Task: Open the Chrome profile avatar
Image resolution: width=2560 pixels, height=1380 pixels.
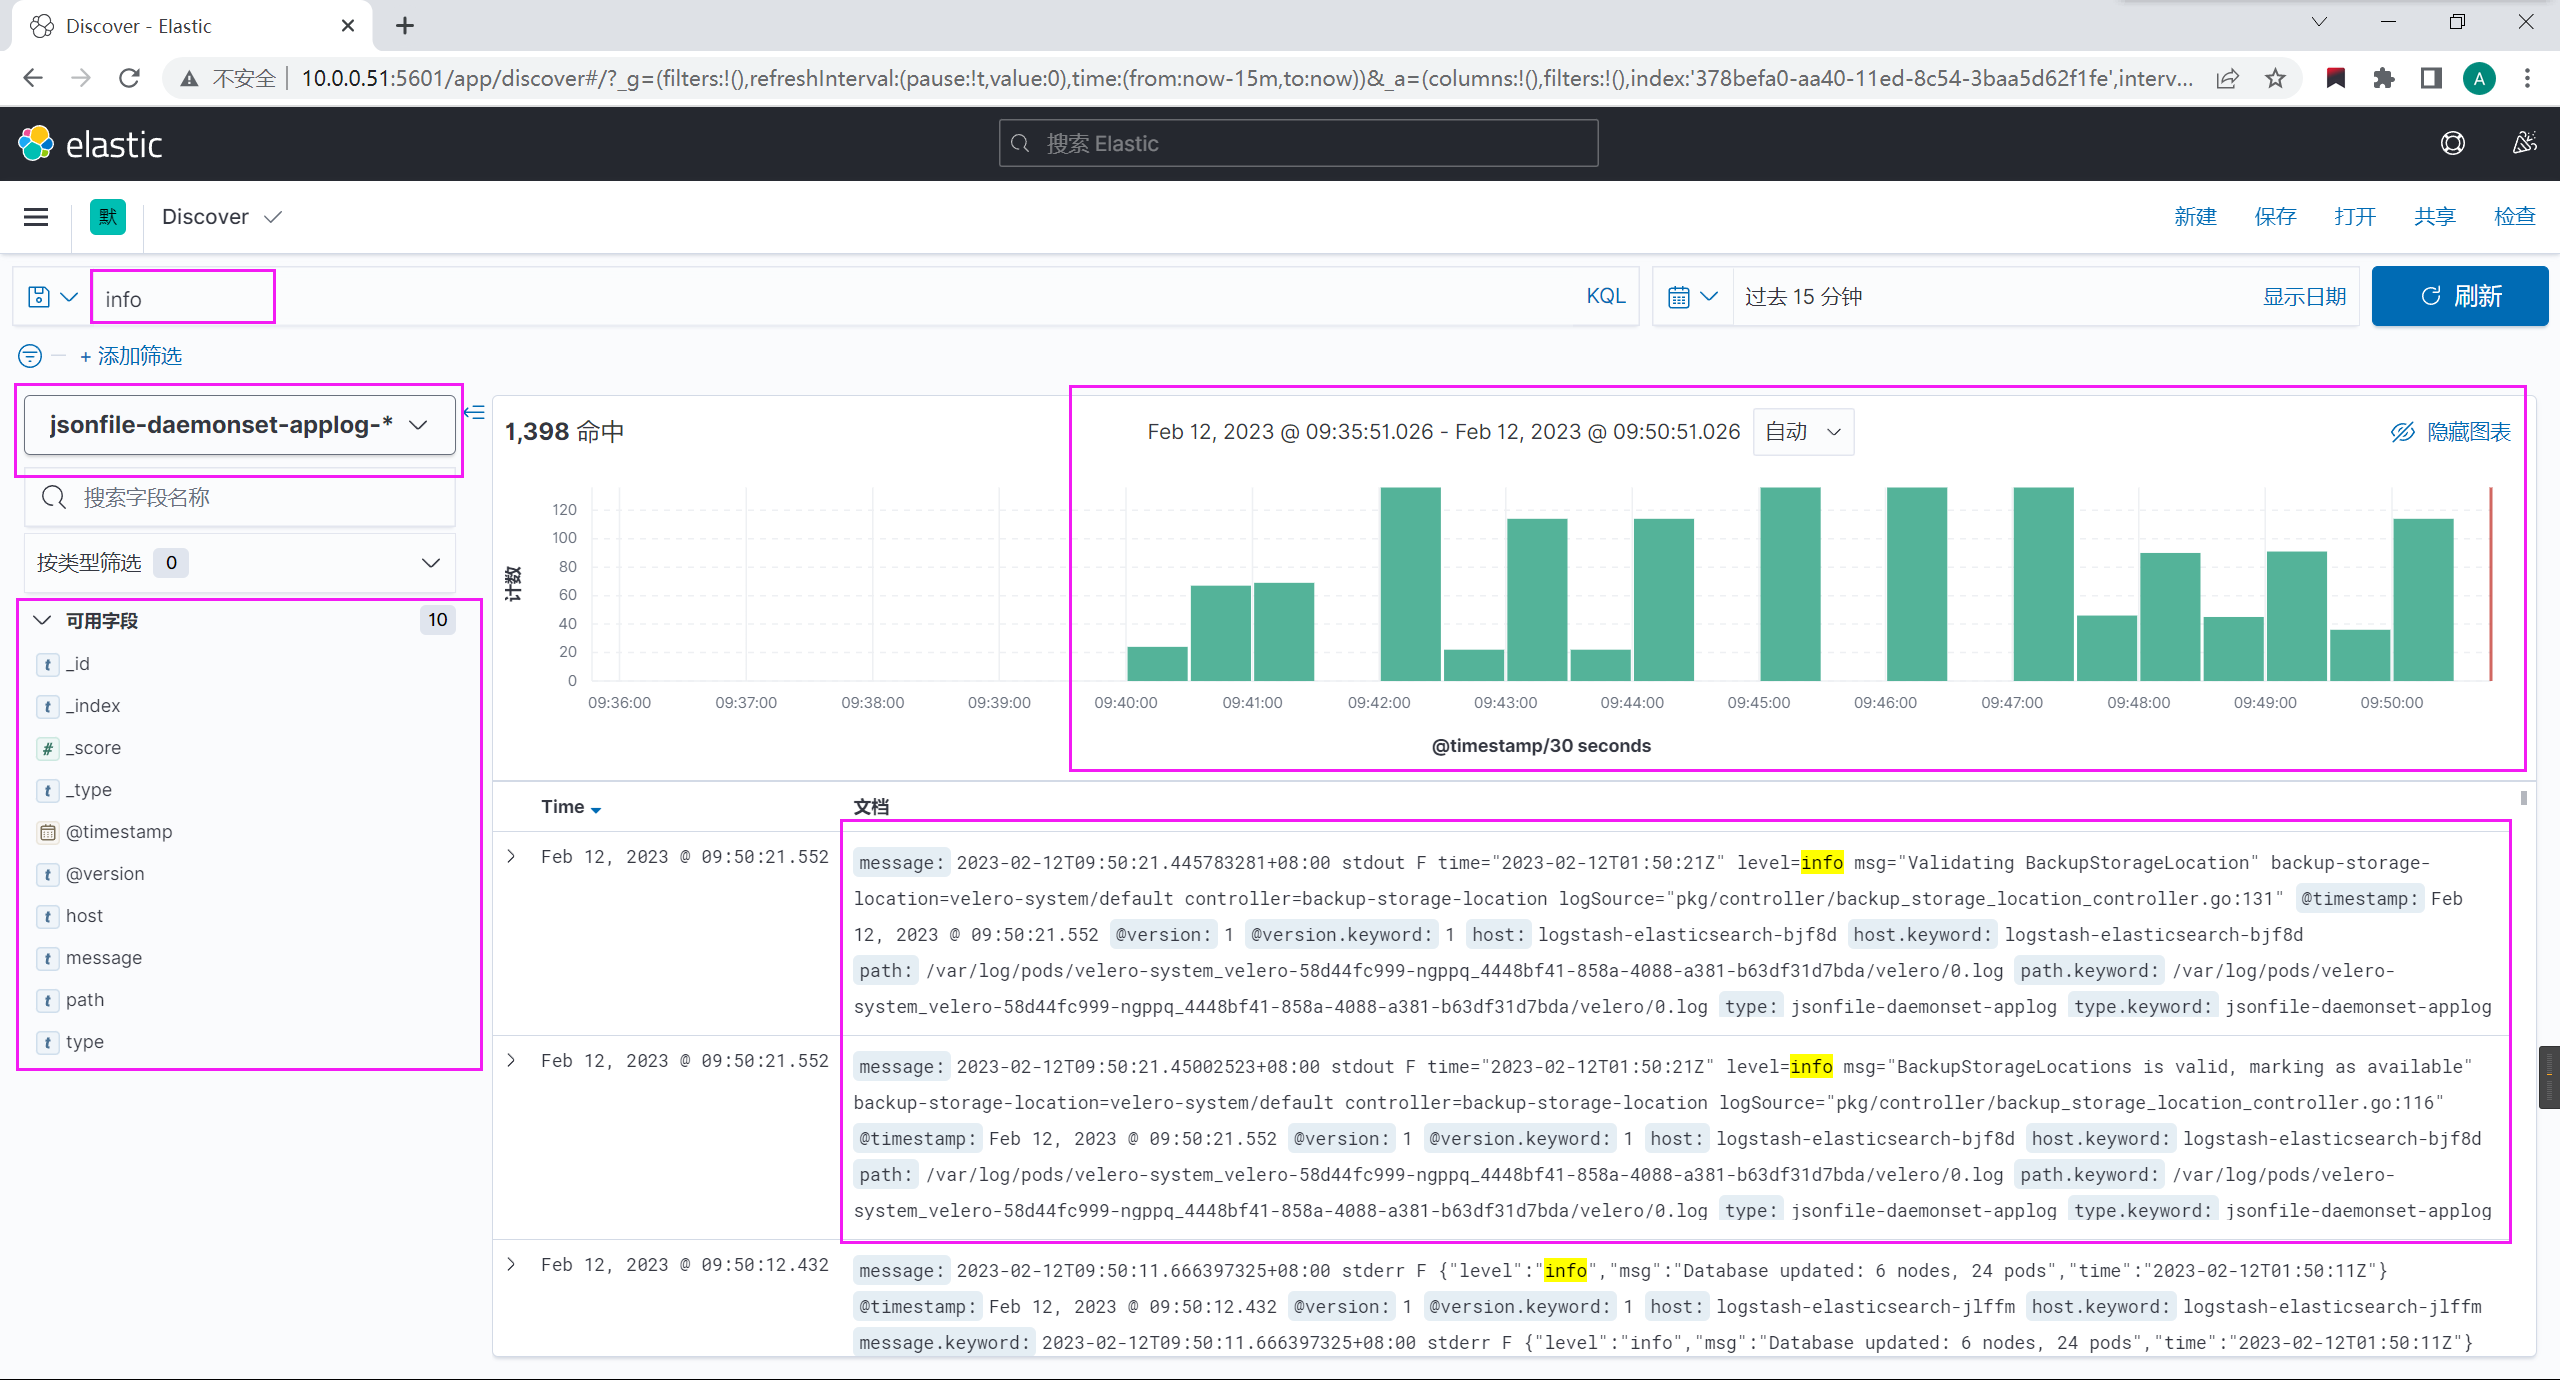Action: [x=2479, y=78]
